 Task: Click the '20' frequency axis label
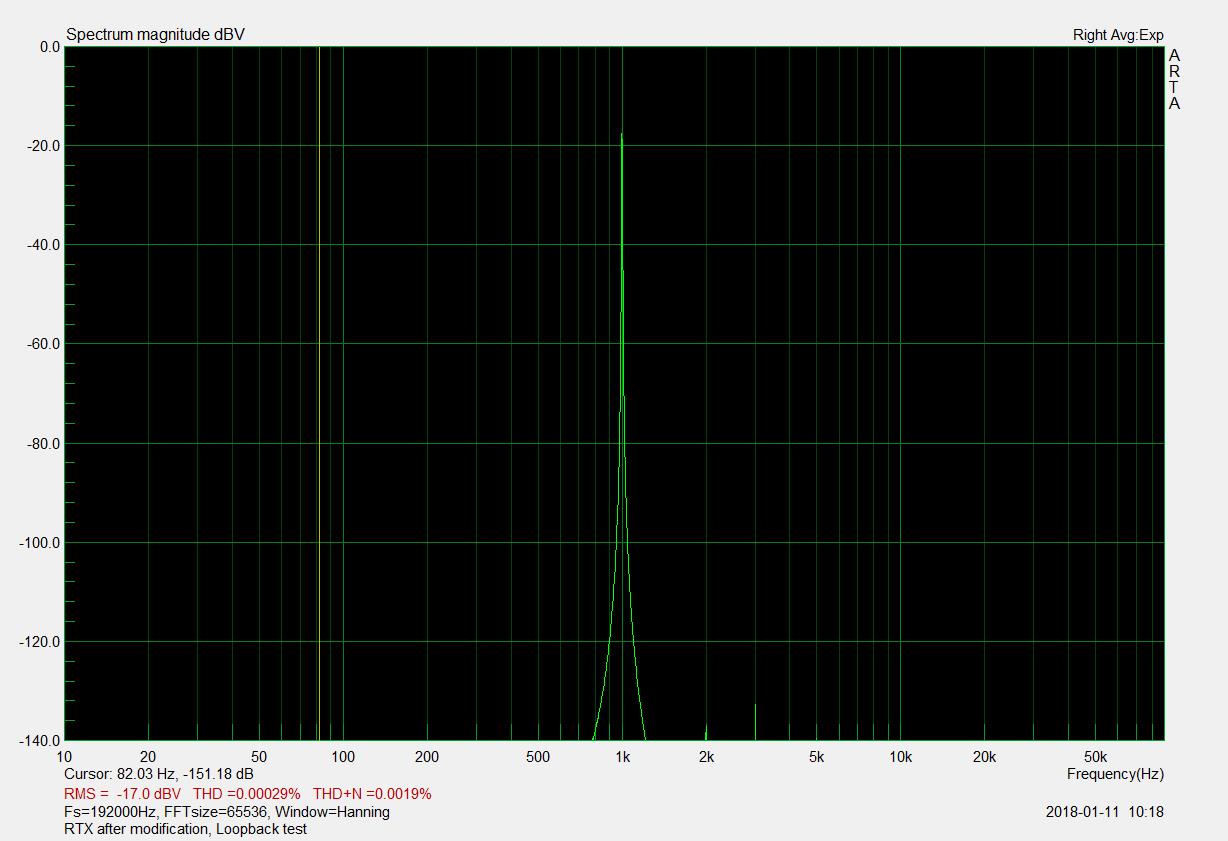[x=148, y=757]
